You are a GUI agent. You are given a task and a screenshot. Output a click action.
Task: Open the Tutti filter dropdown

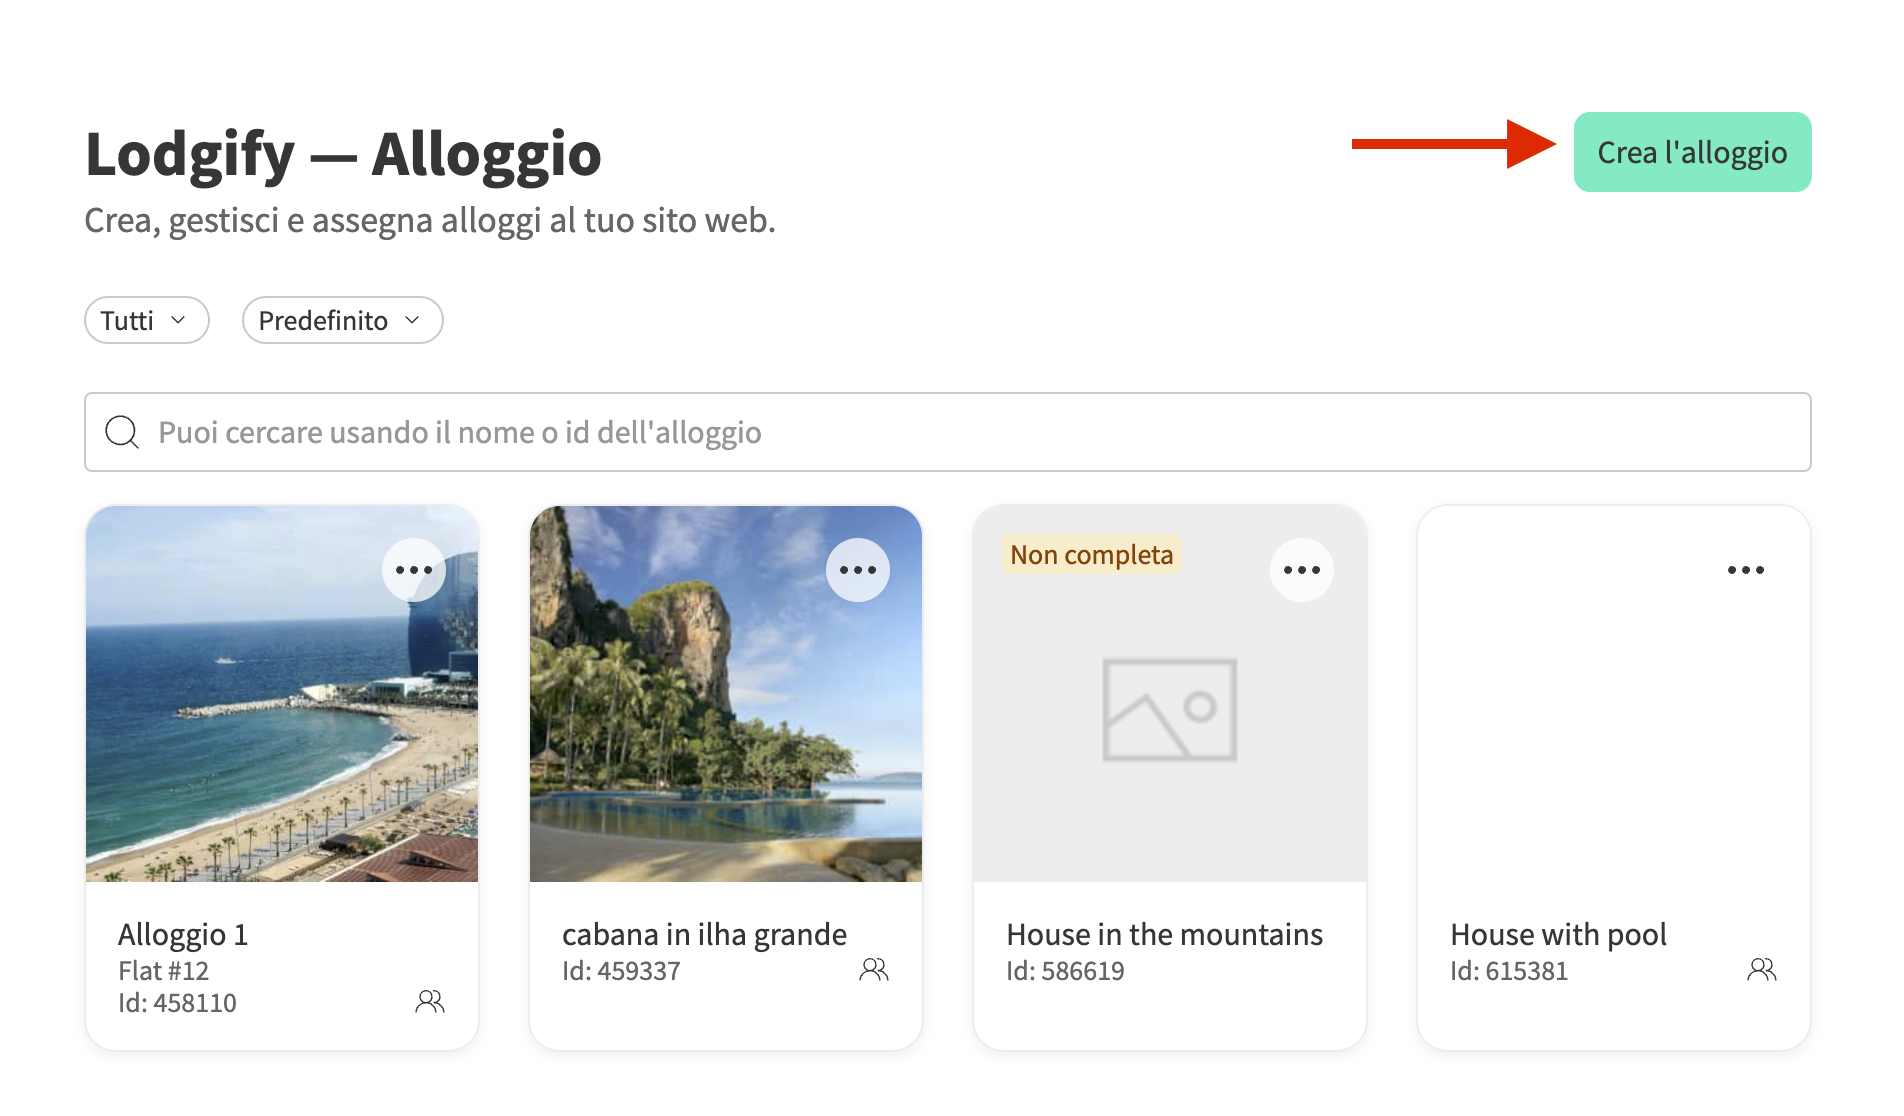(146, 320)
